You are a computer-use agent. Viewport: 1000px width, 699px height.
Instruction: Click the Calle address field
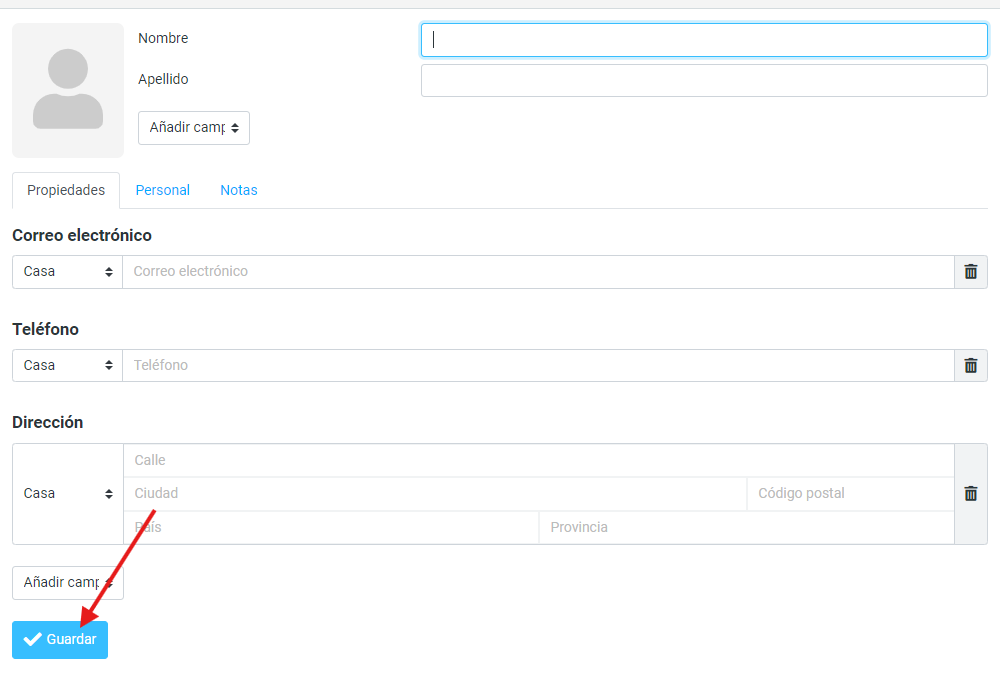(x=538, y=461)
